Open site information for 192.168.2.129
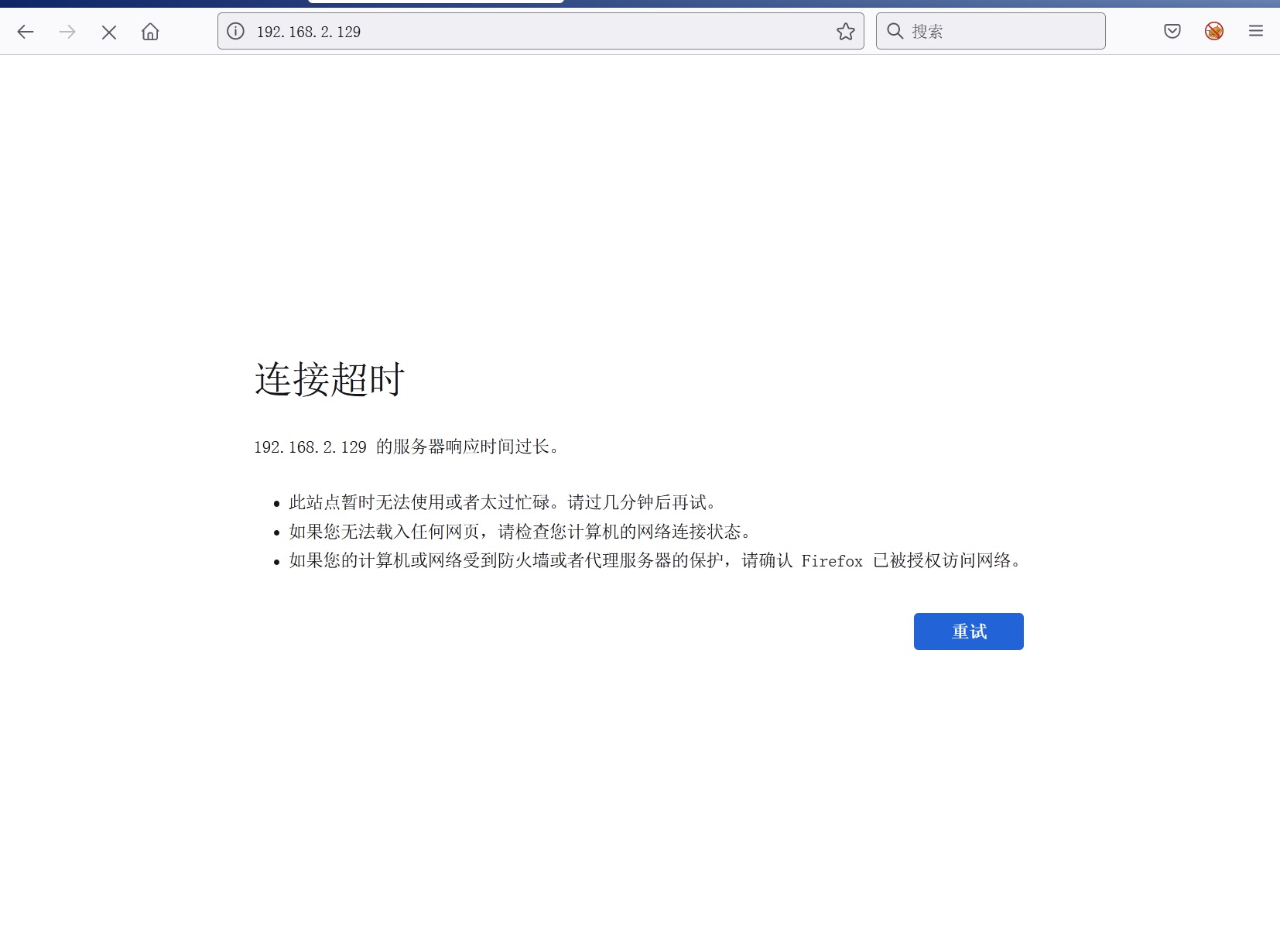1280x933 pixels. pyautogui.click(x=236, y=31)
